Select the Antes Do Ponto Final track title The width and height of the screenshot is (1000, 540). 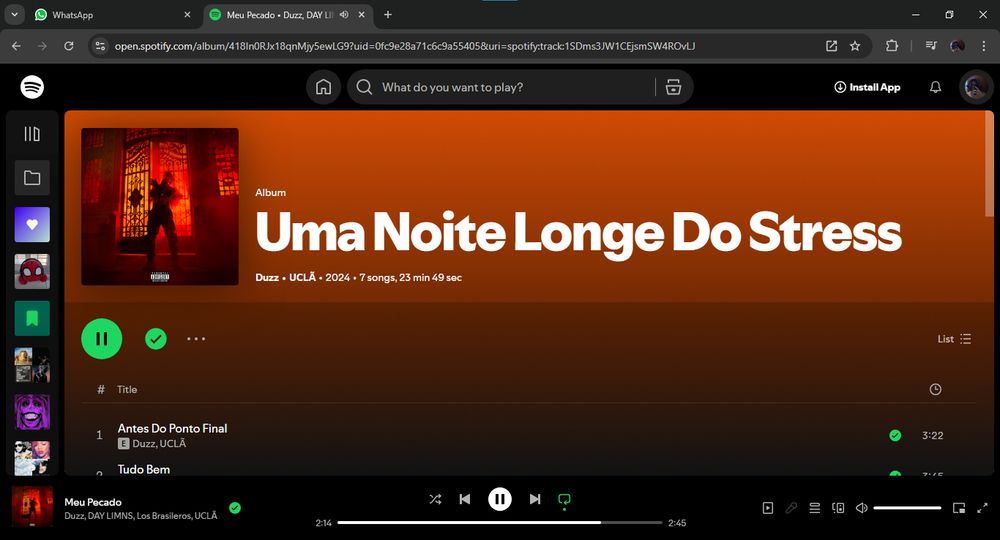tap(172, 428)
